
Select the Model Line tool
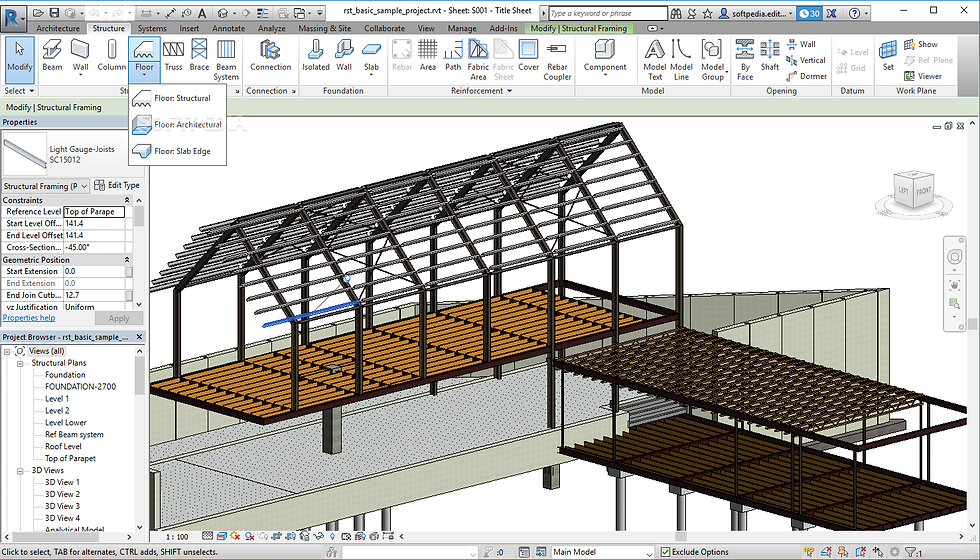point(681,60)
